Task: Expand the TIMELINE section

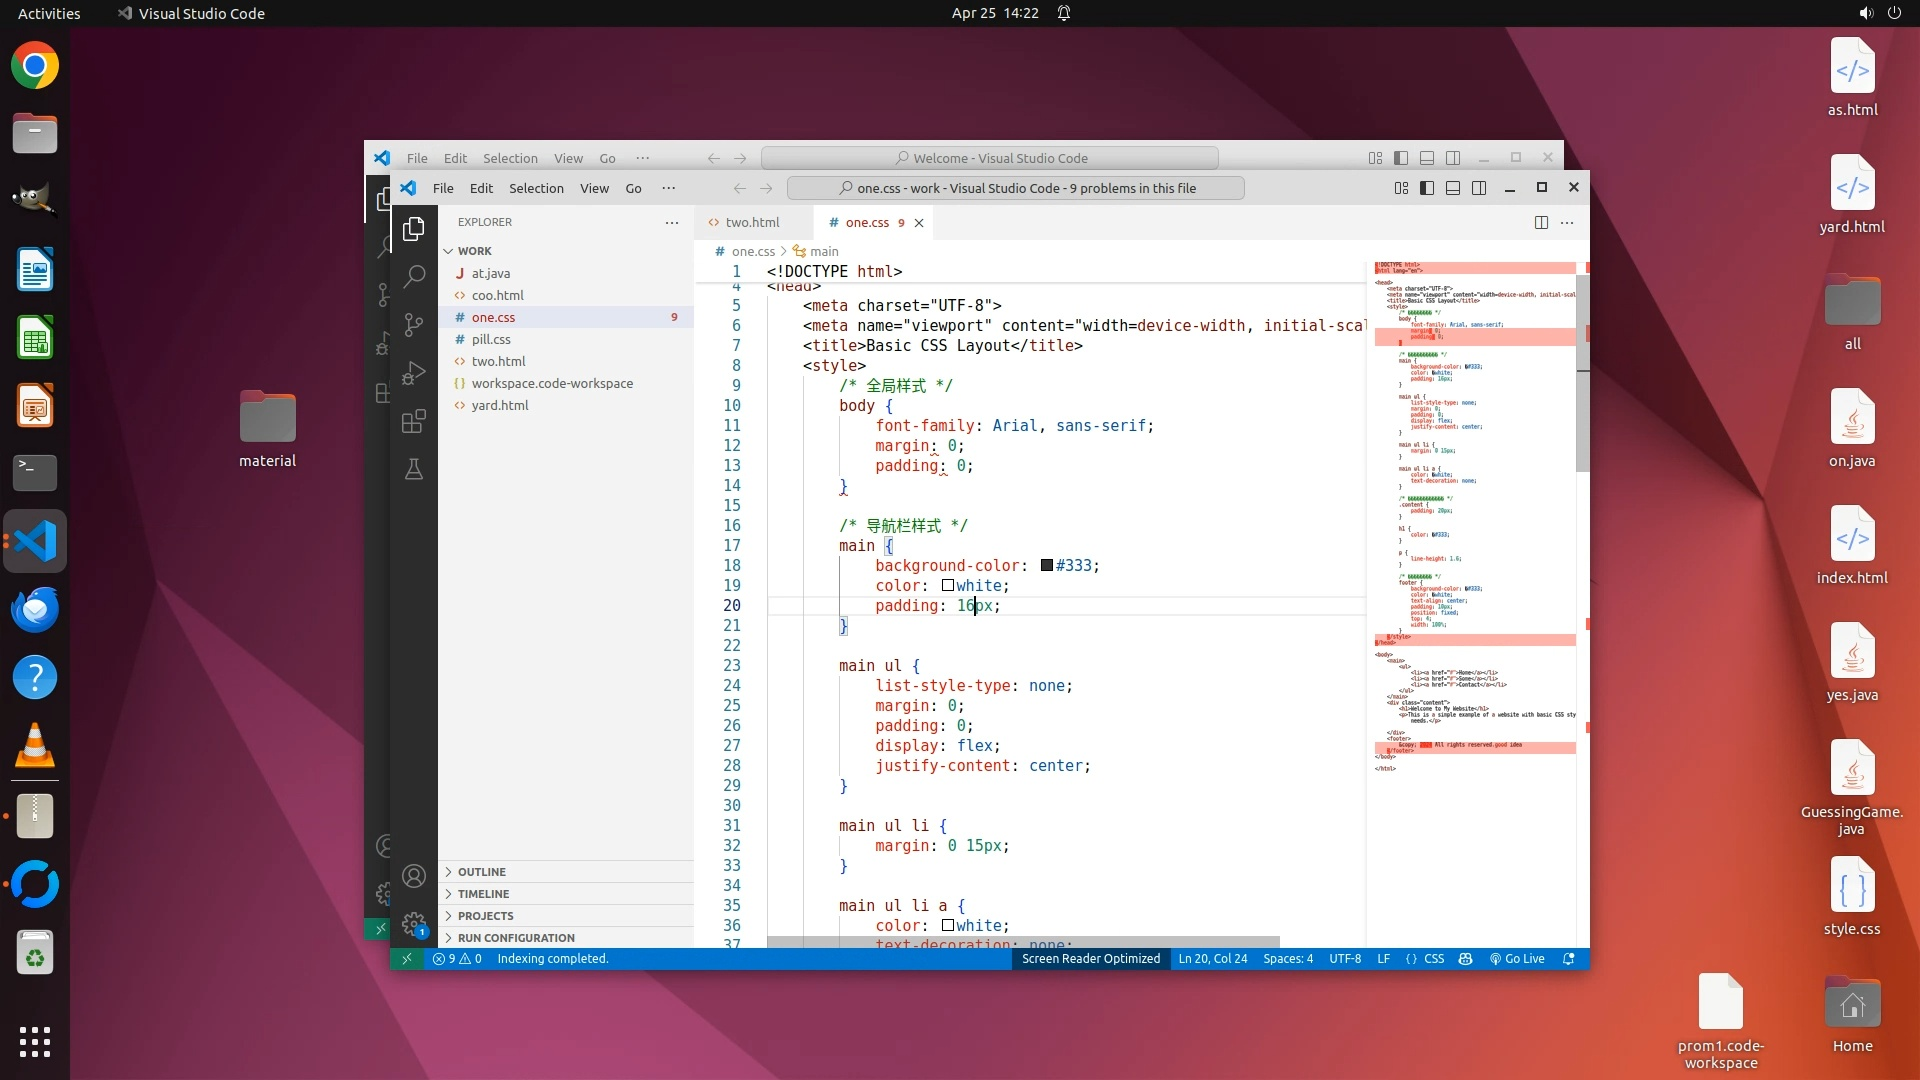Action: click(x=483, y=893)
